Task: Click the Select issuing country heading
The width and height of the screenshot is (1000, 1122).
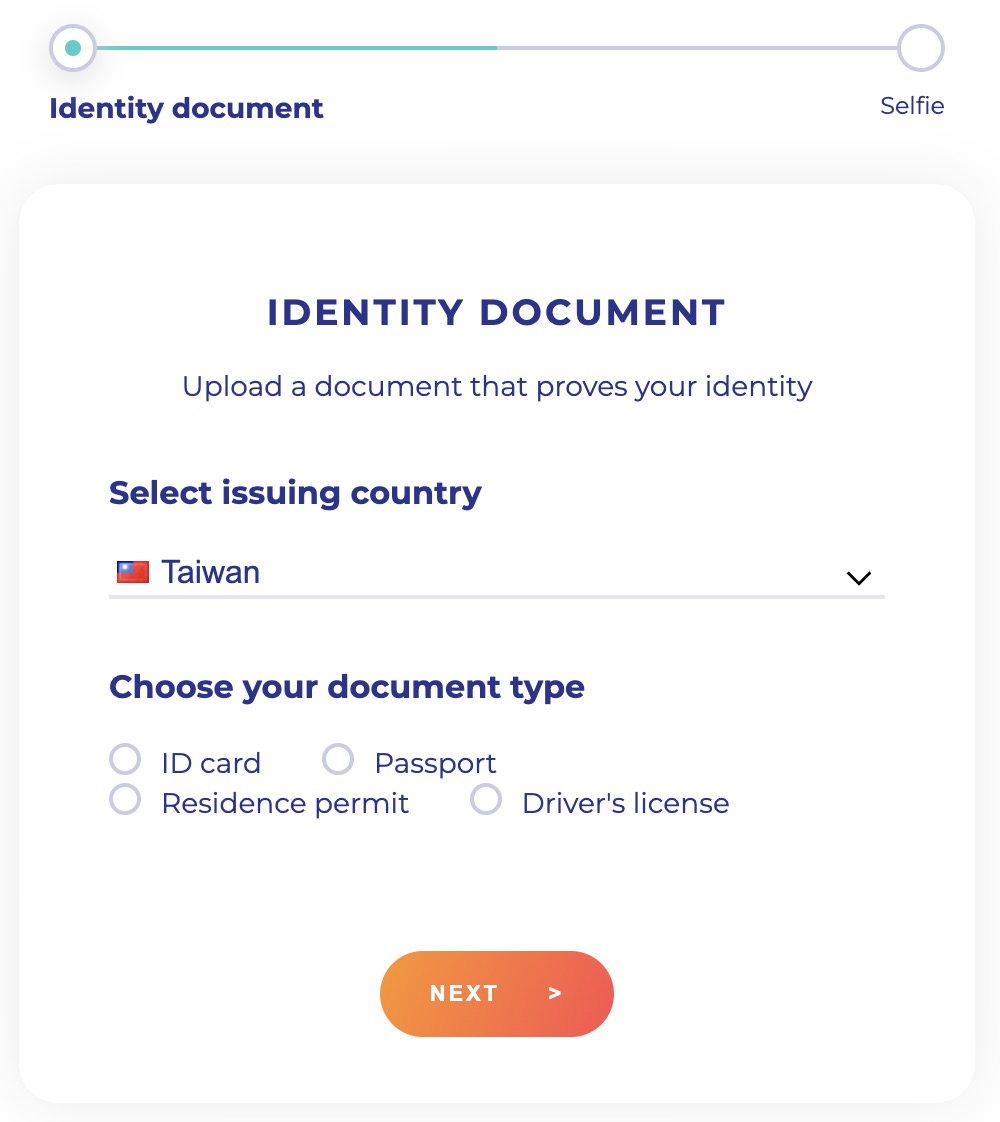Action: 295,493
